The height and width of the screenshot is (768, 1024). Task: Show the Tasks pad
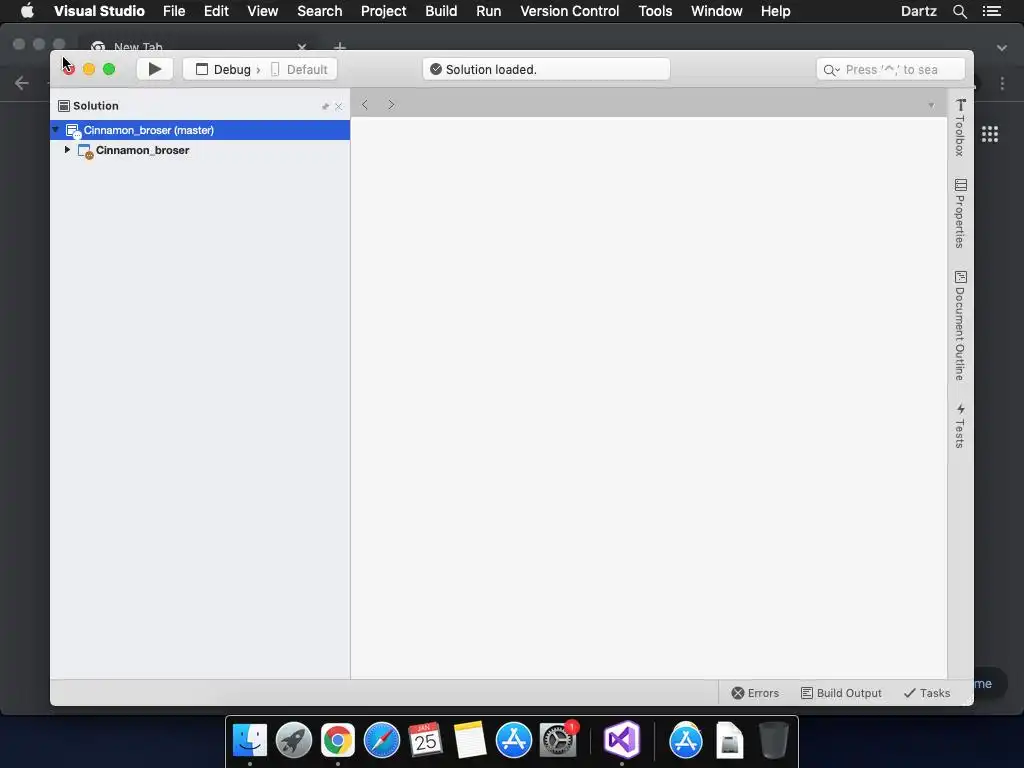927,693
